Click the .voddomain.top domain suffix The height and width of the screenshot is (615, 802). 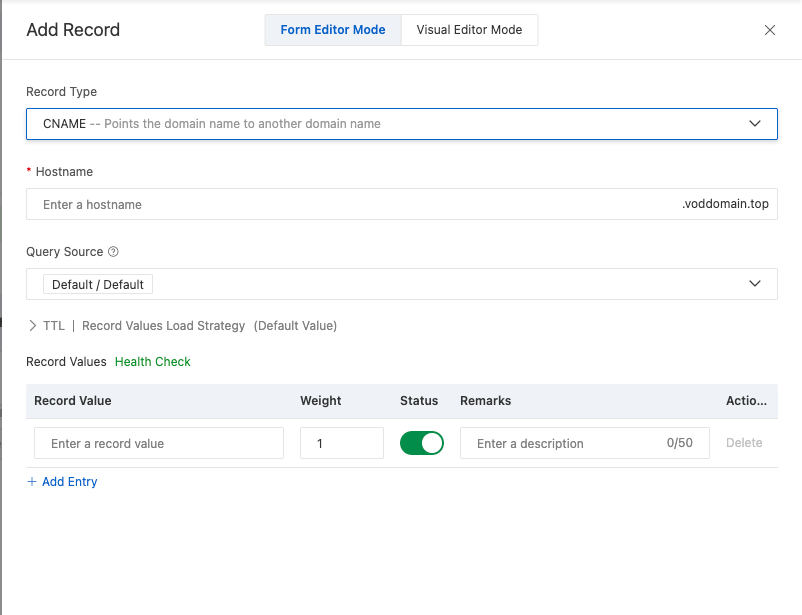[725, 205]
